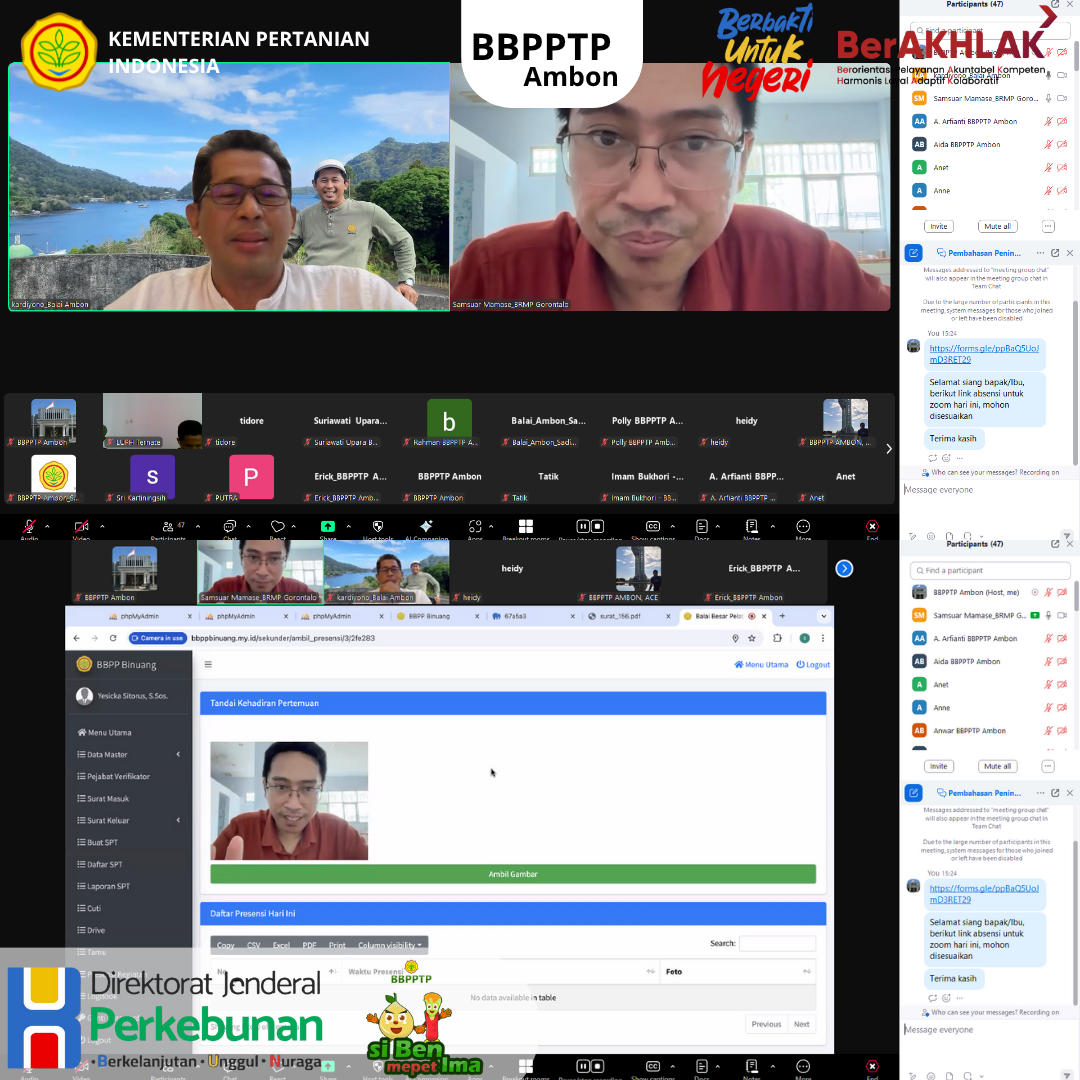This screenshot has width=1080, height=1080.
Task: Click the green Ambil Gambar button
Action: [513, 875]
